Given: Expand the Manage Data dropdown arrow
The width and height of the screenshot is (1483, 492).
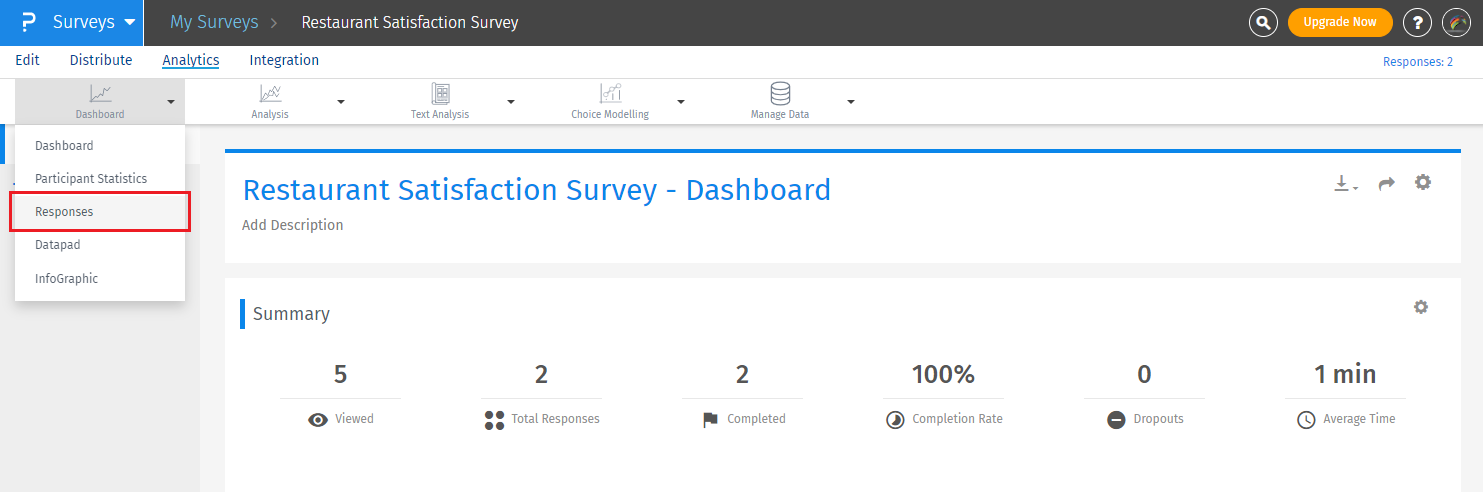Looking at the screenshot, I should [851, 102].
